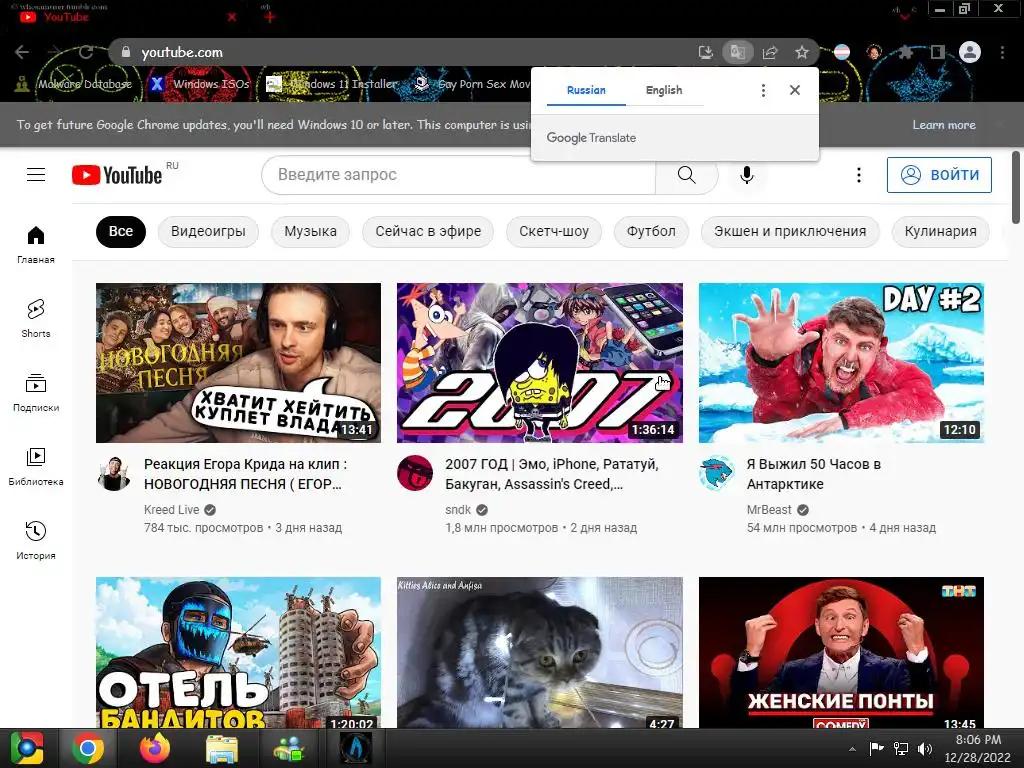The height and width of the screenshot is (768, 1024).
Task: Open the Chrome profile avatar
Action: (970, 52)
